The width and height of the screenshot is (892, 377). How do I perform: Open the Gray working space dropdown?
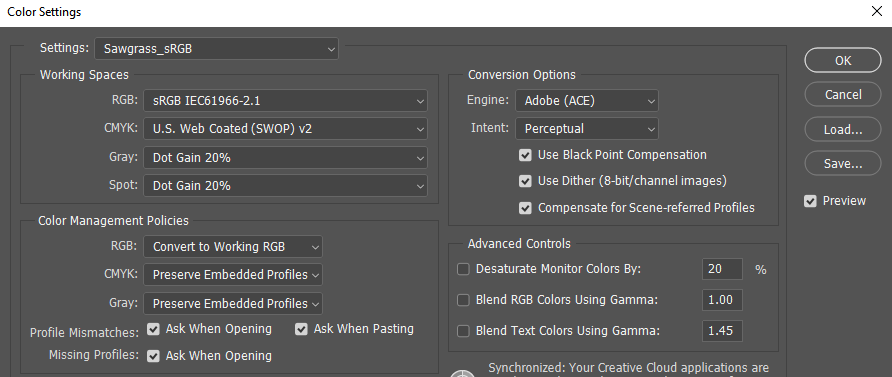[285, 158]
